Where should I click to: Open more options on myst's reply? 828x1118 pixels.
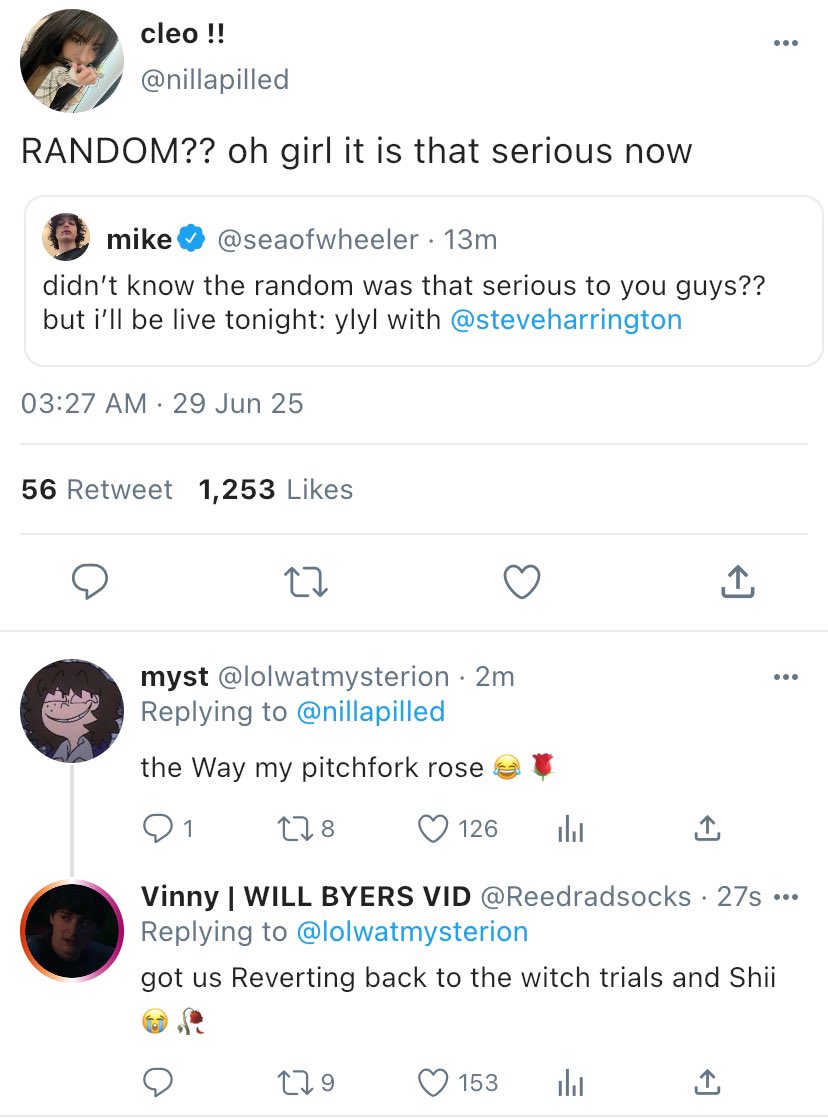point(786,677)
